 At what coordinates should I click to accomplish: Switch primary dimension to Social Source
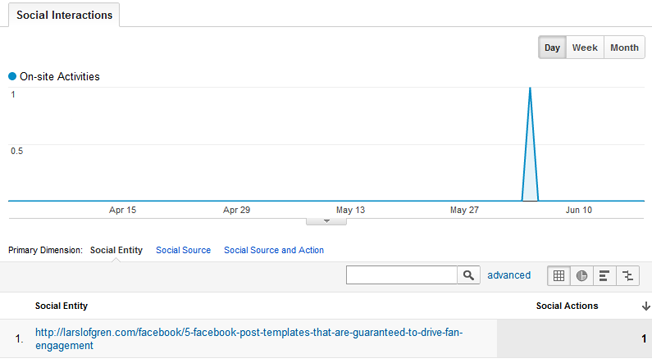pos(183,250)
